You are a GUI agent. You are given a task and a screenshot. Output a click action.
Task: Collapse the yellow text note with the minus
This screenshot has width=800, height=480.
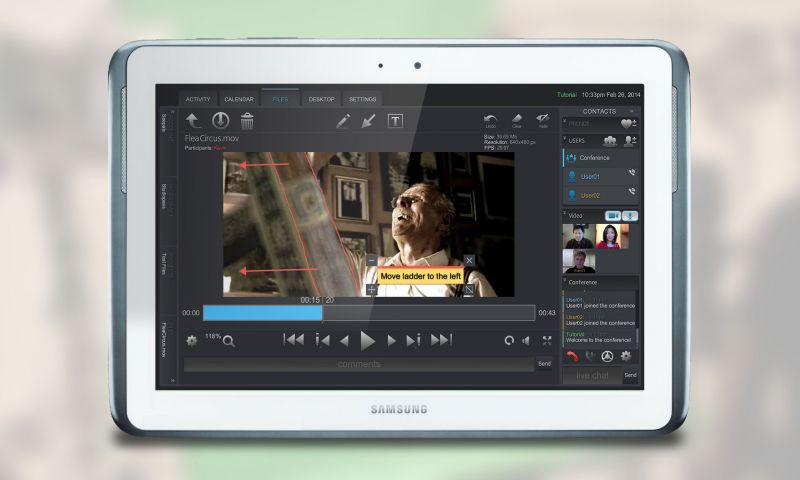[x=371, y=260]
